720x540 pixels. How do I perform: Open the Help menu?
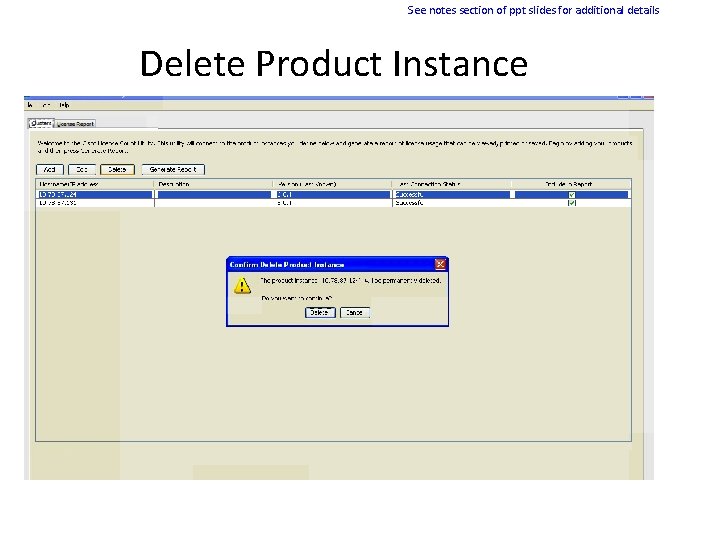[x=64, y=105]
